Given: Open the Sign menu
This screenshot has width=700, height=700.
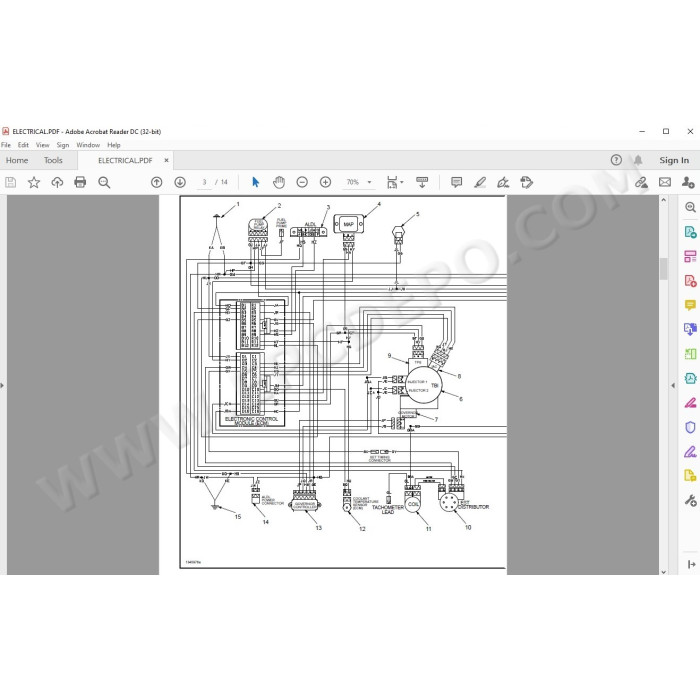Looking at the screenshot, I should pyautogui.click(x=62, y=145).
